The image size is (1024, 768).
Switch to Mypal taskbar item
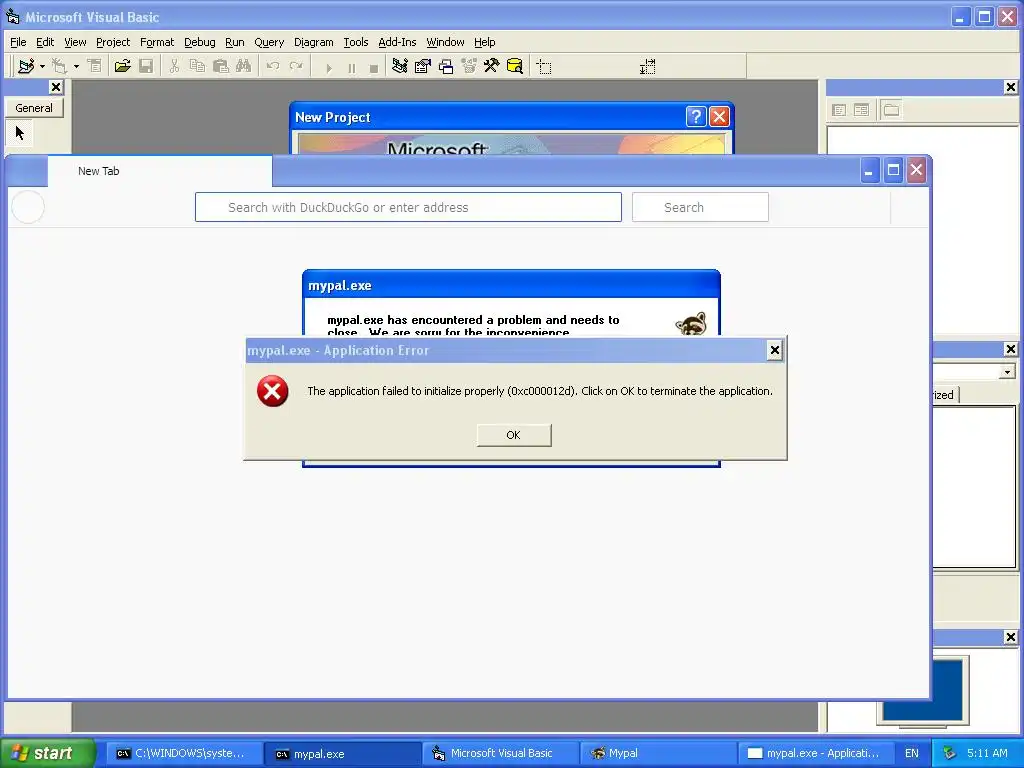[x=658, y=754]
